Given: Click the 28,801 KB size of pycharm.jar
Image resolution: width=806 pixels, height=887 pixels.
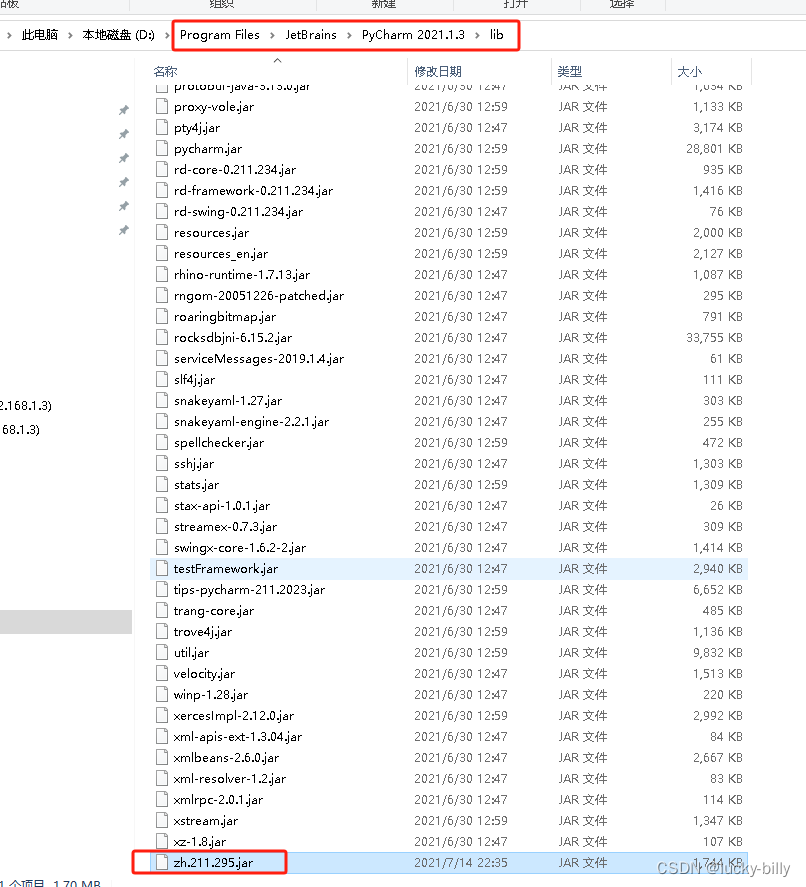Looking at the screenshot, I should (x=714, y=148).
